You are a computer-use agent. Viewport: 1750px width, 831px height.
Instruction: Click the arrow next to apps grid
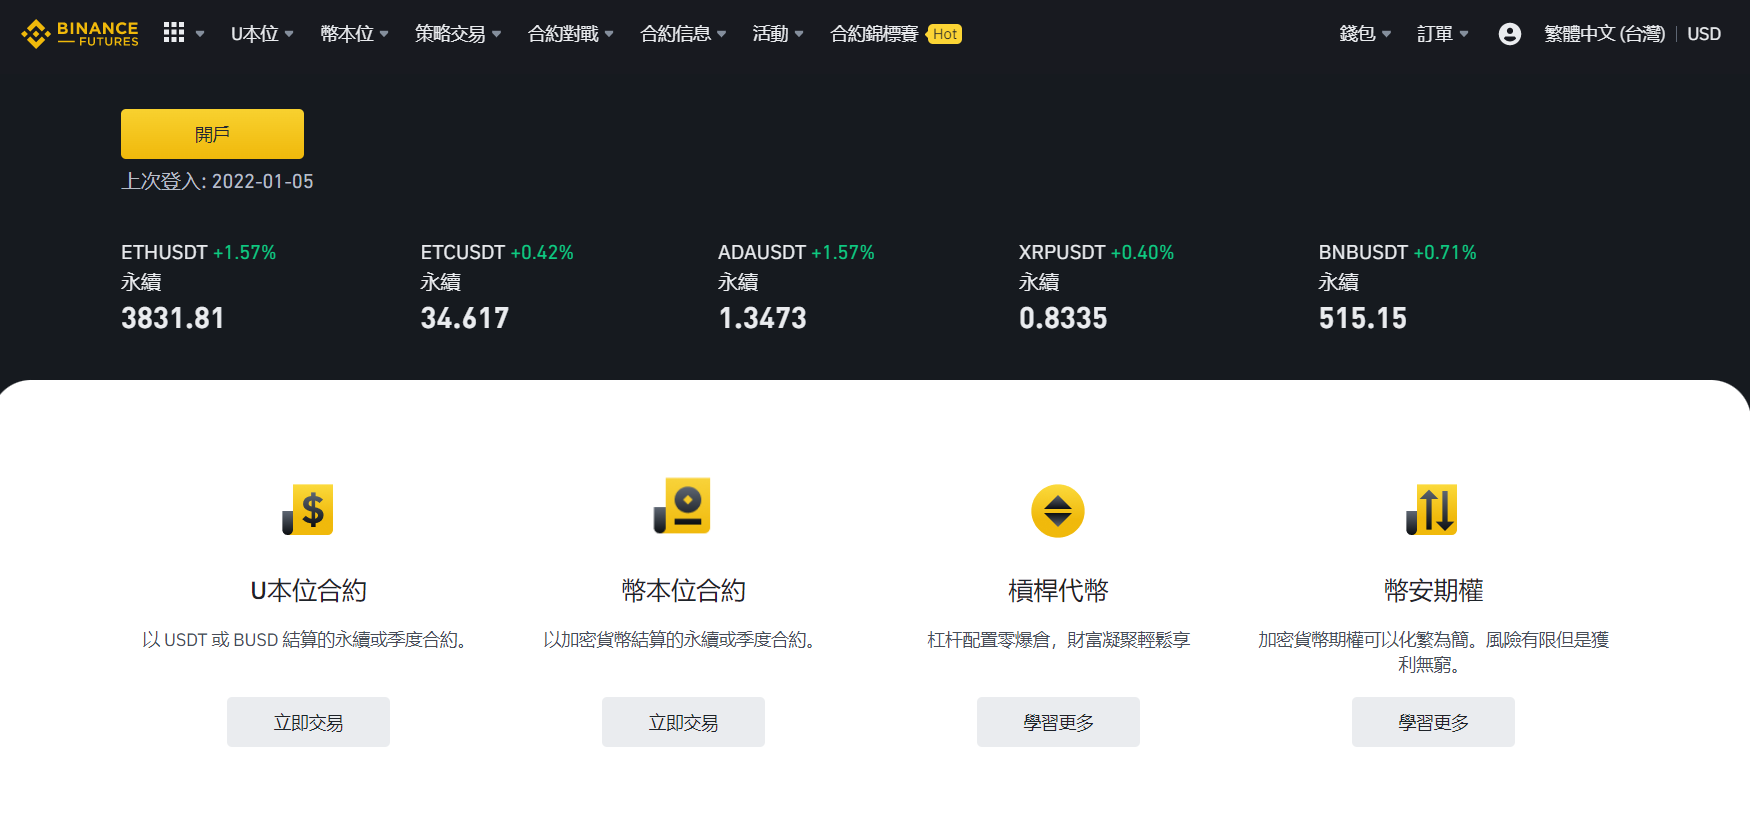200,34
